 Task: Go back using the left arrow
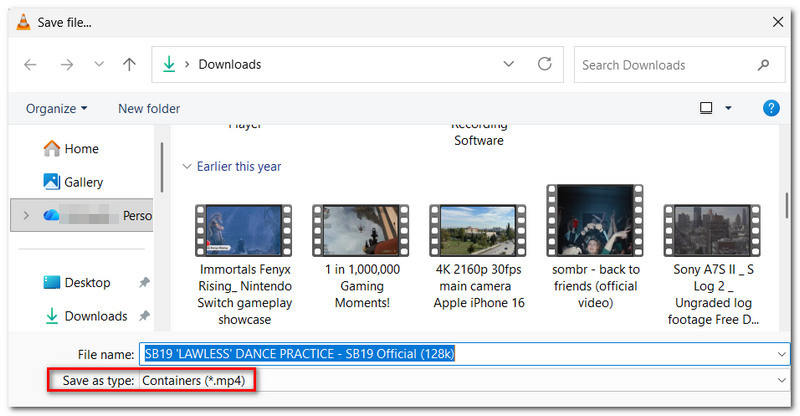tap(30, 64)
